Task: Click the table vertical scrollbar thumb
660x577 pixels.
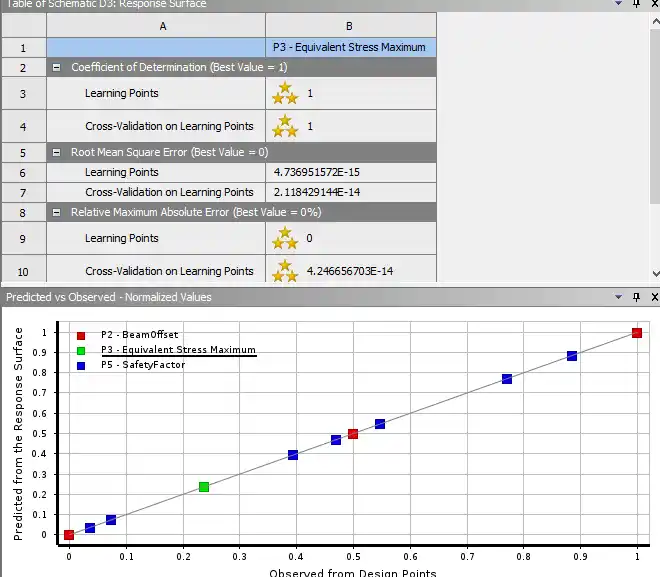Action: click(x=656, y=116)
